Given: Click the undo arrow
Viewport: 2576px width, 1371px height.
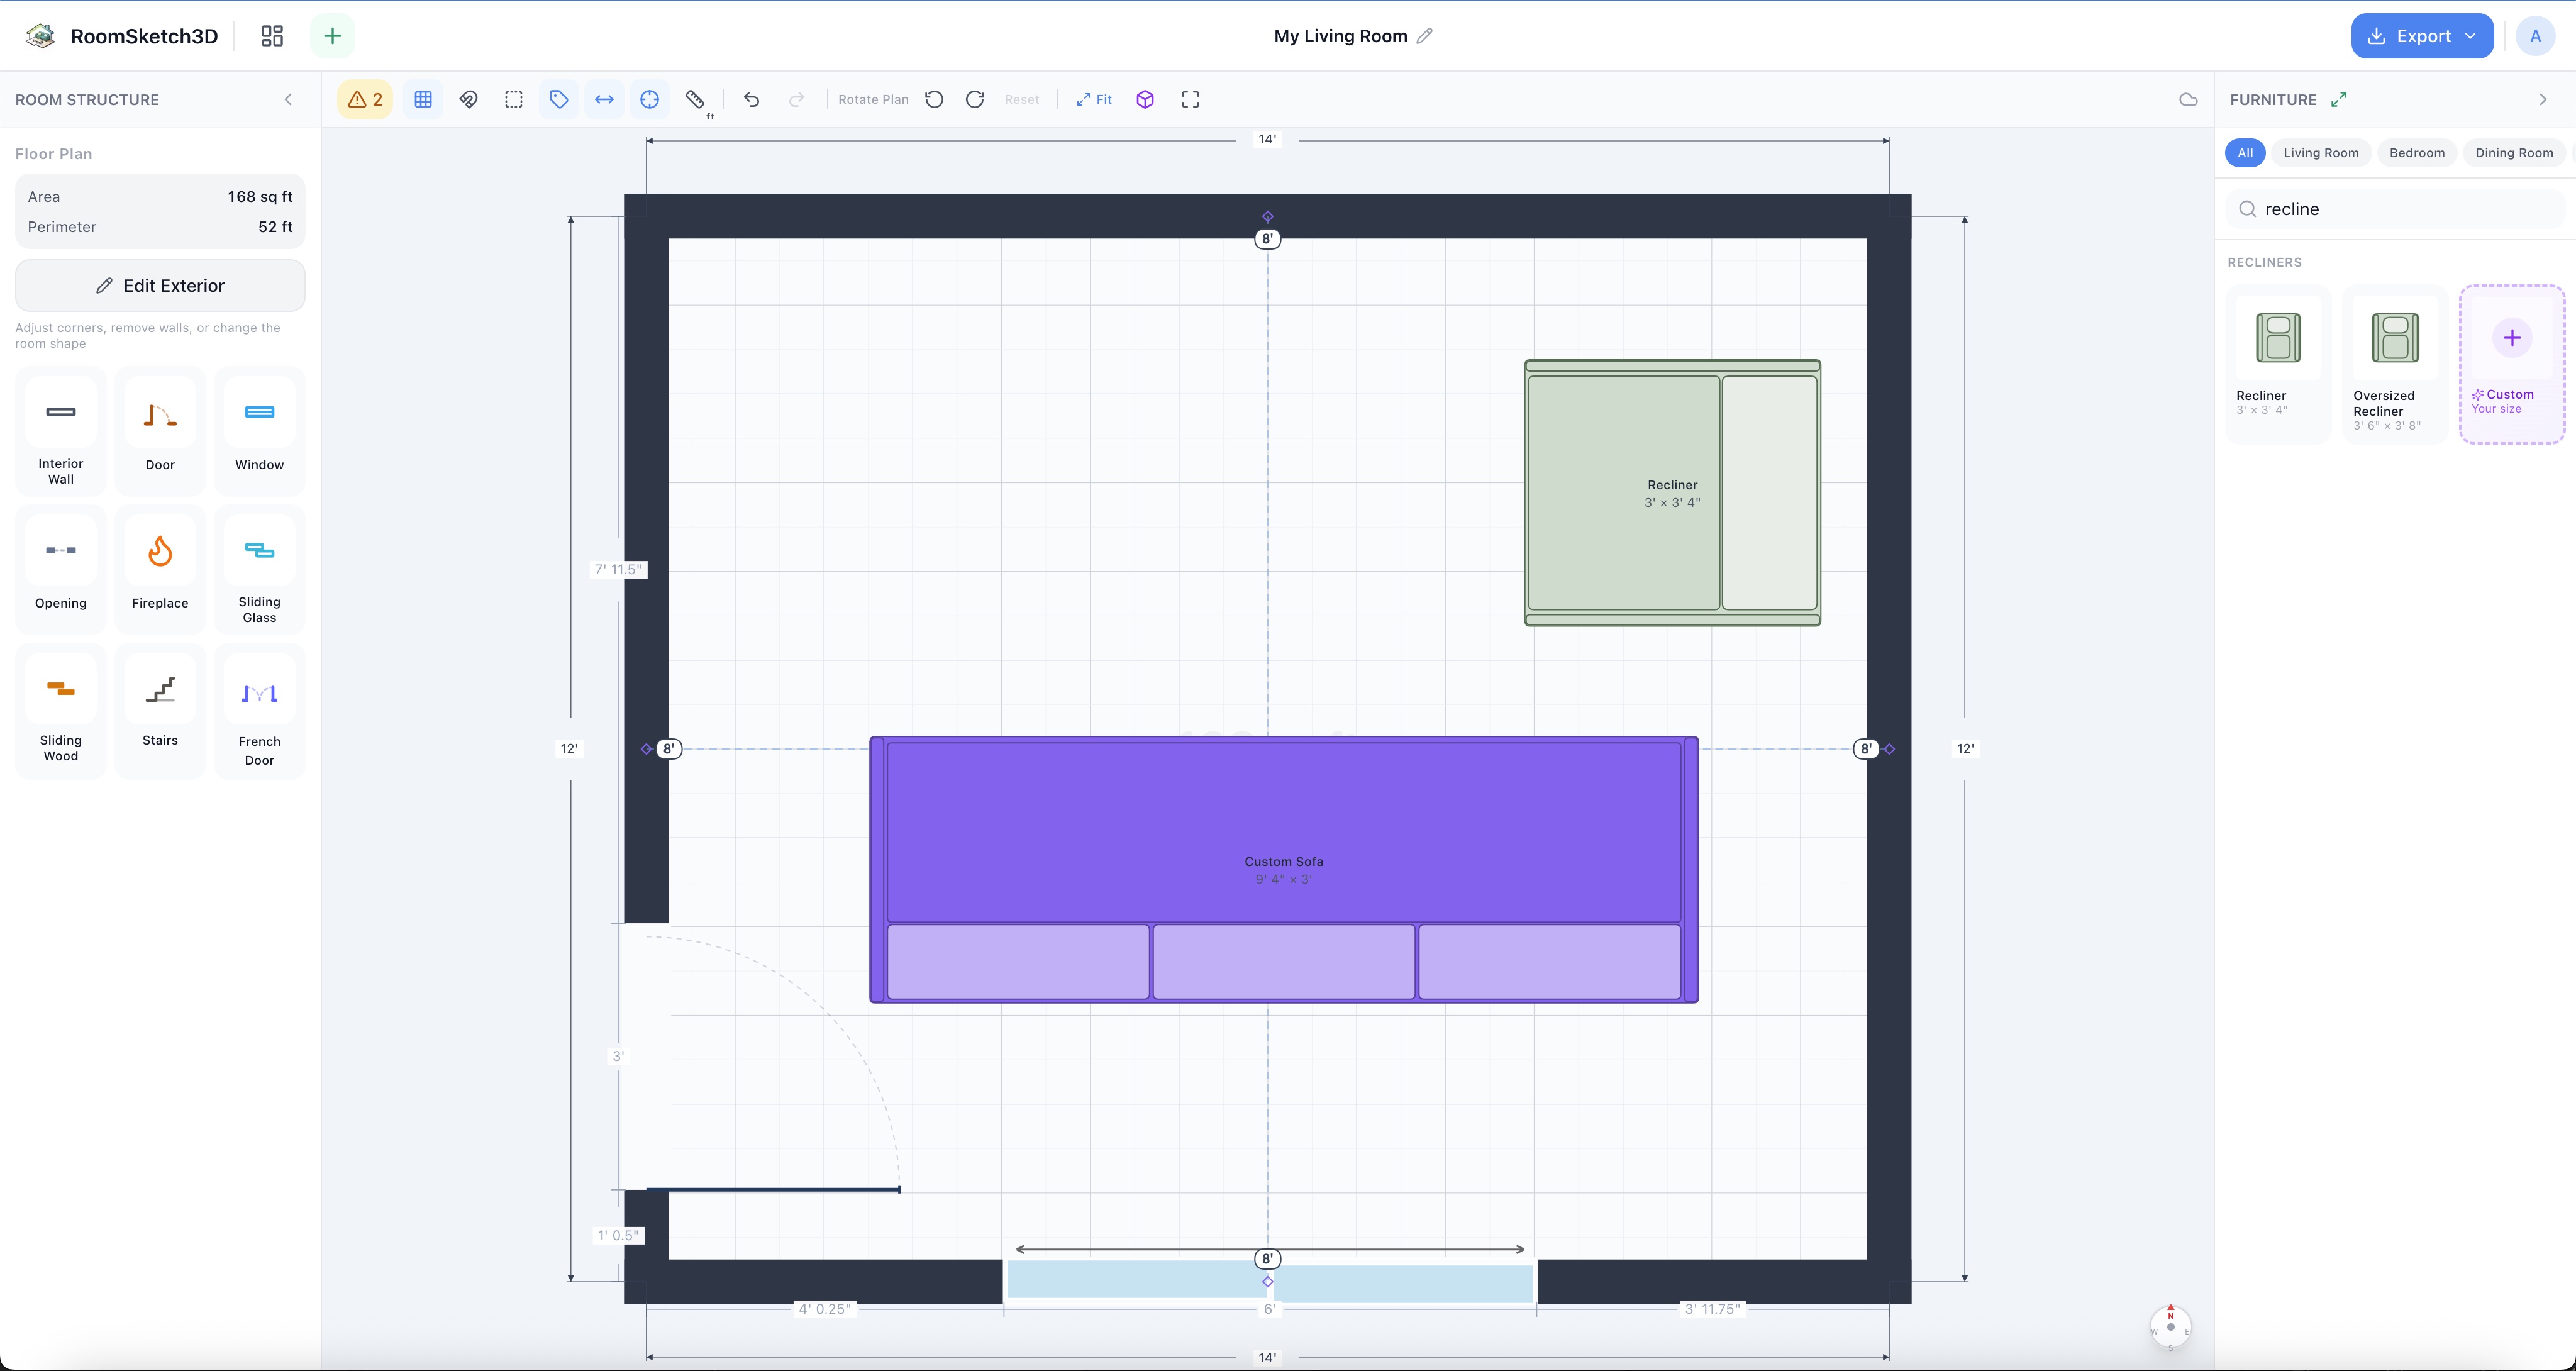Looking at the screenshot, I should pyautogui.click(x=752, y=99).
